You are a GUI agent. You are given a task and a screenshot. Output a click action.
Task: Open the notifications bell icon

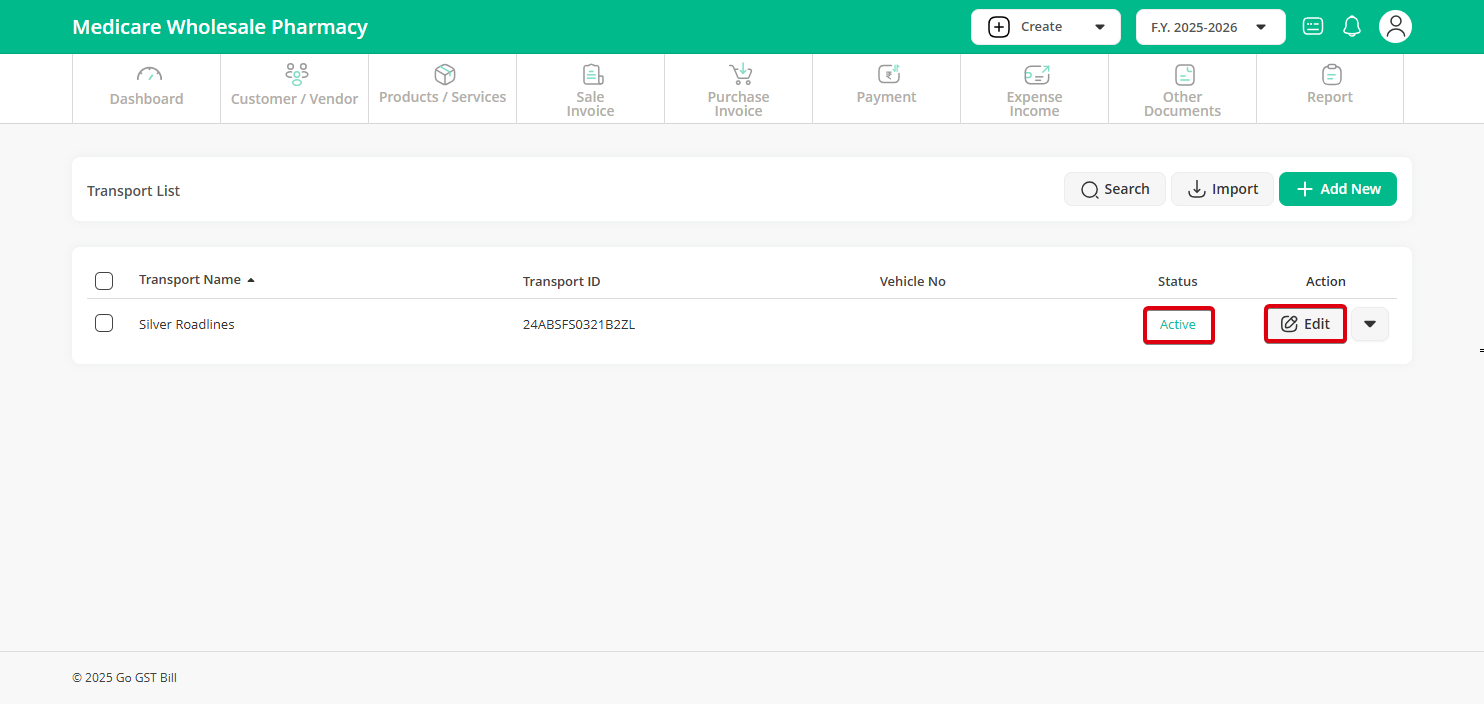coord(1352,27)
